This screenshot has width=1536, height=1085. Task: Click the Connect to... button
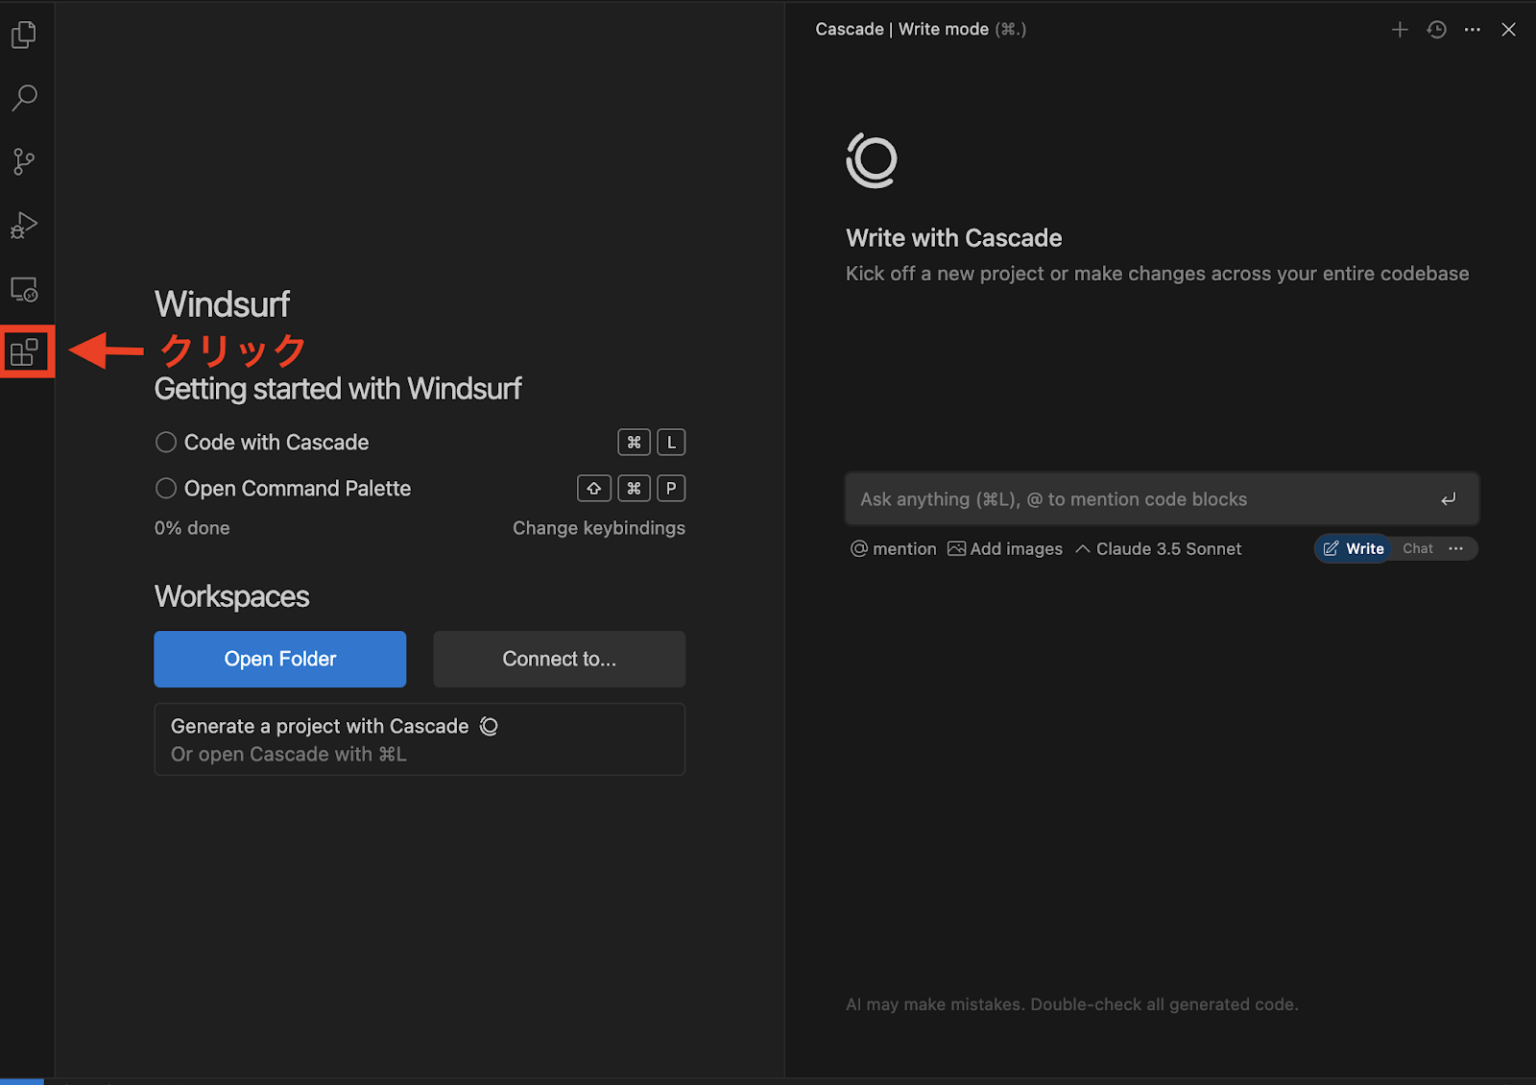(559, 659)
